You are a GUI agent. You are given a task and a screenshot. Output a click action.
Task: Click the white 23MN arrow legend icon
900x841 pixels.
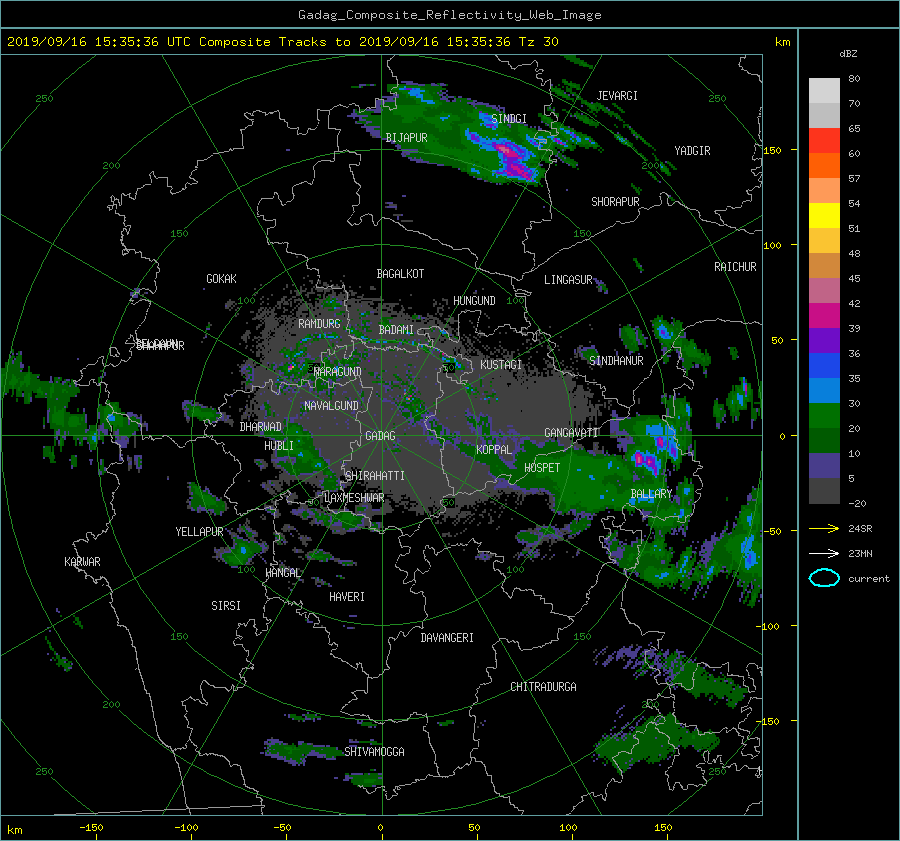pos(824,553)
